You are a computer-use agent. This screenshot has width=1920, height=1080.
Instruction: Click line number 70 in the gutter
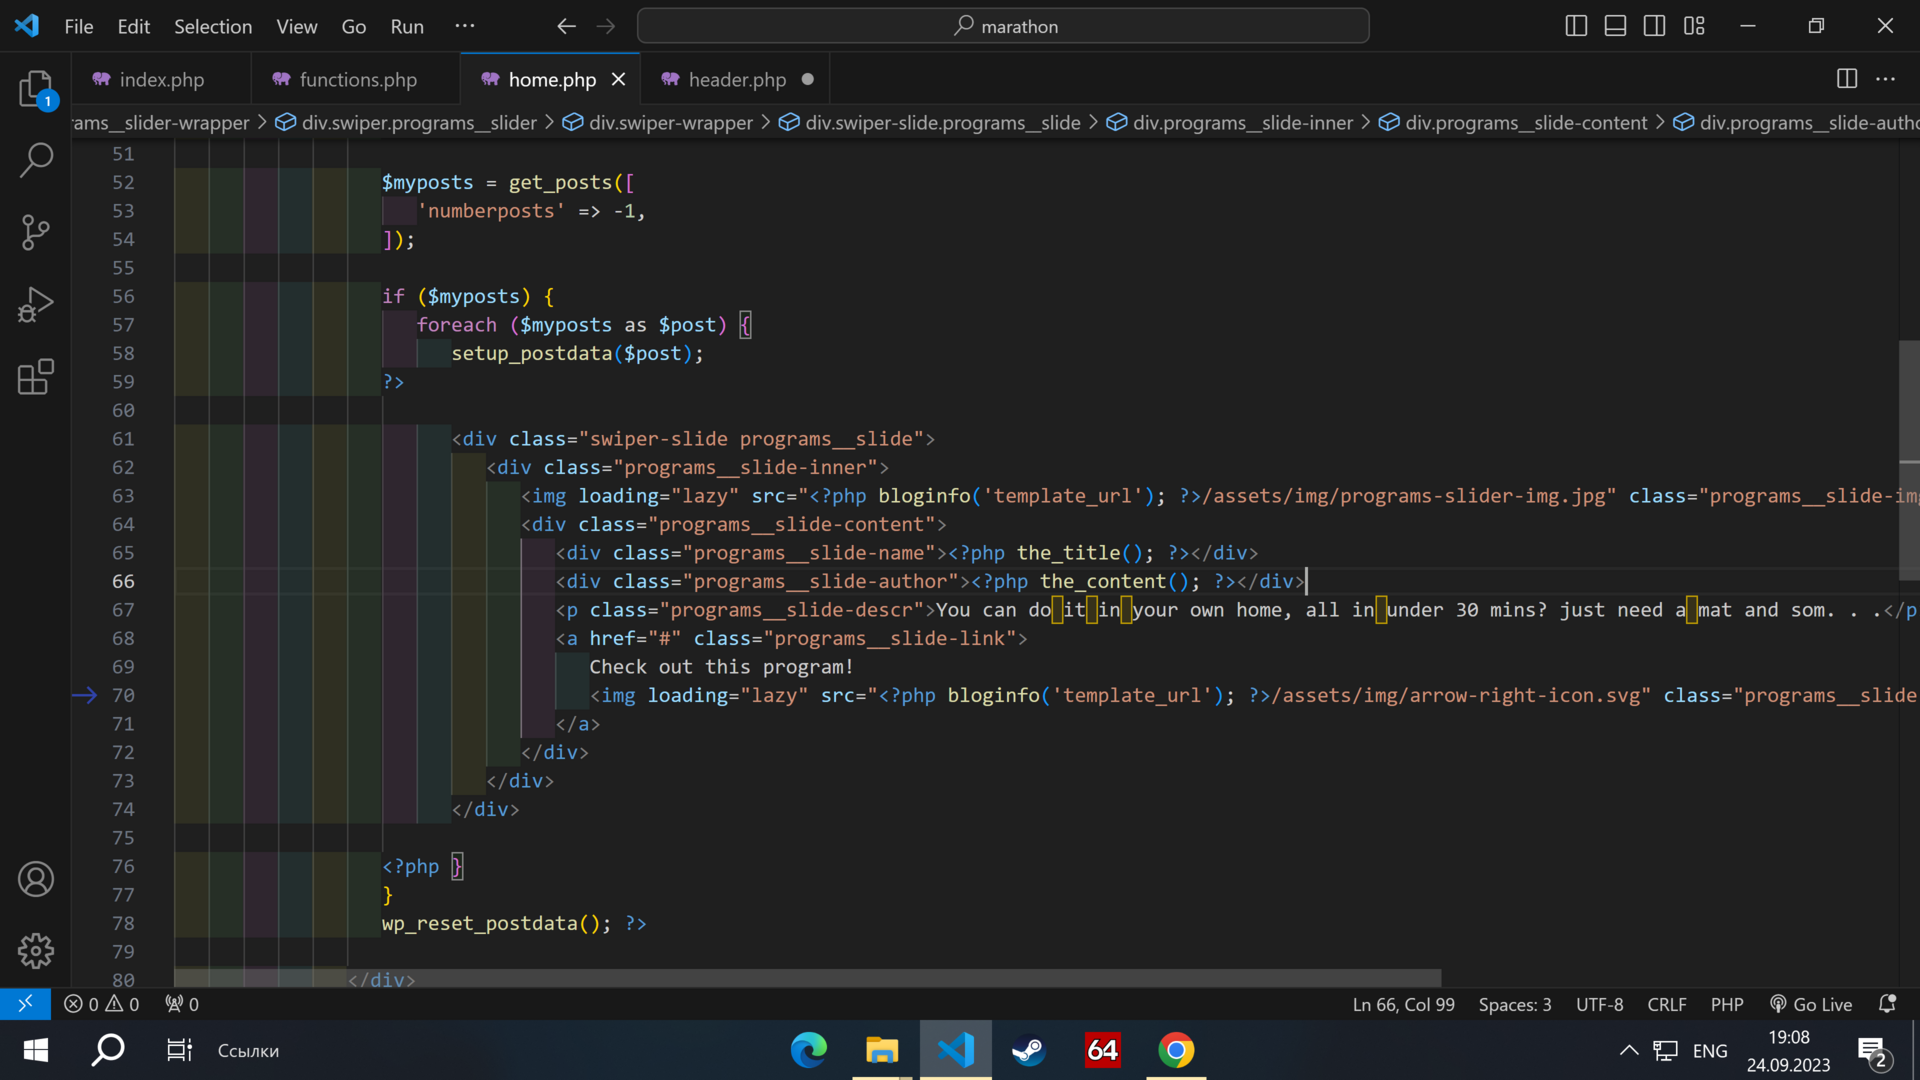coord(123,695)
